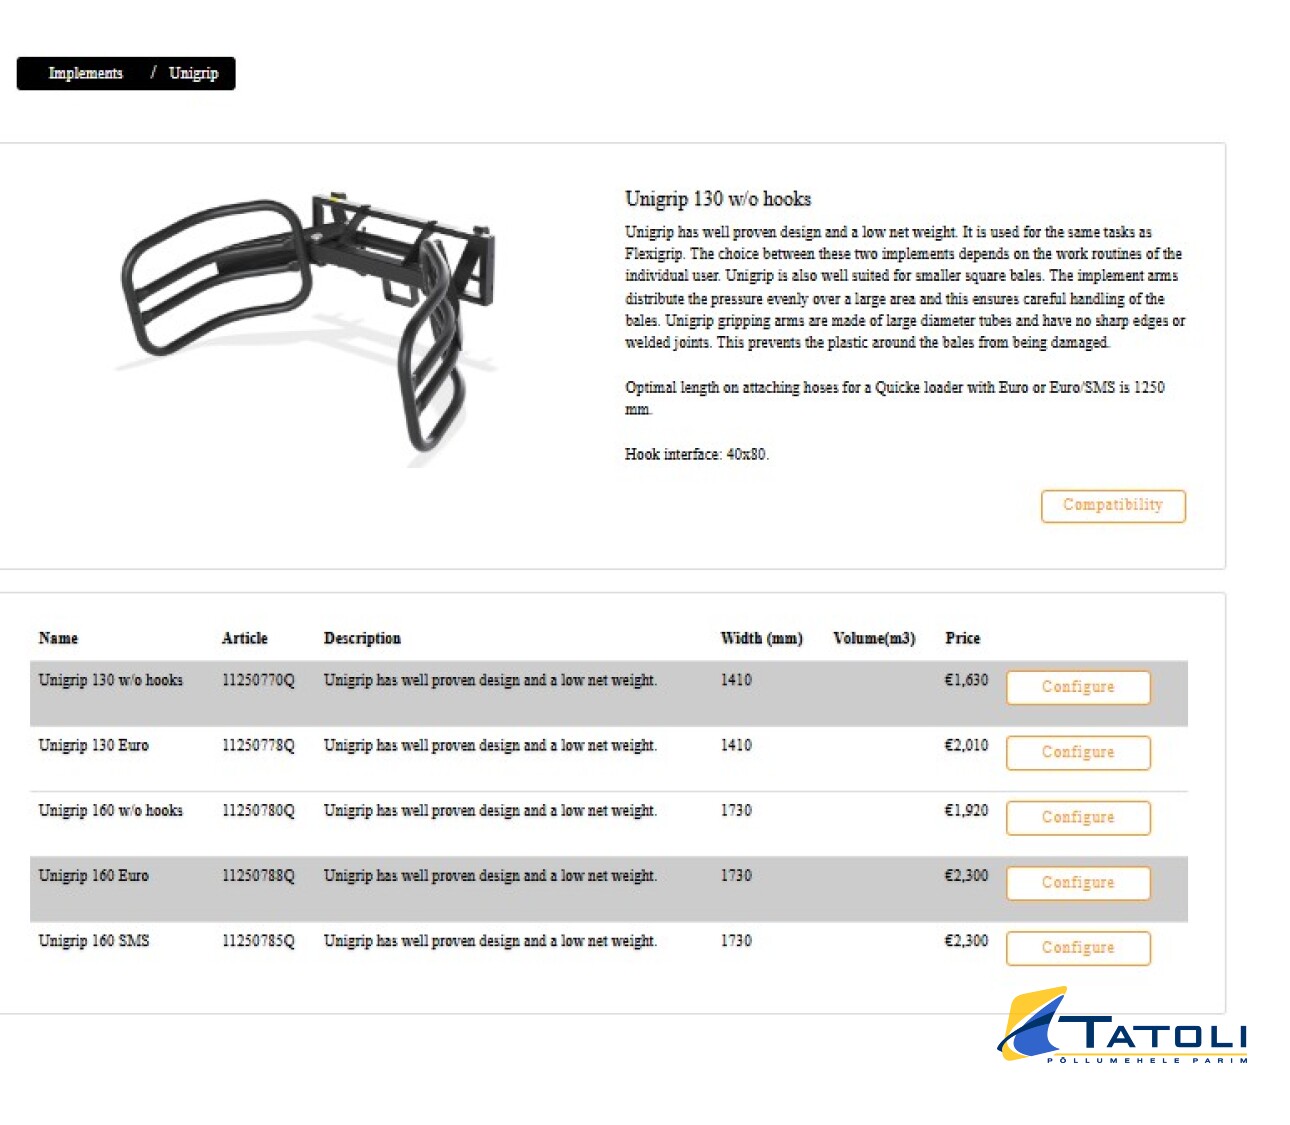The height and width of the screenshot is (1125, 1290).
Task: Select article number 11250780Q
Action: tap(258, 810)
